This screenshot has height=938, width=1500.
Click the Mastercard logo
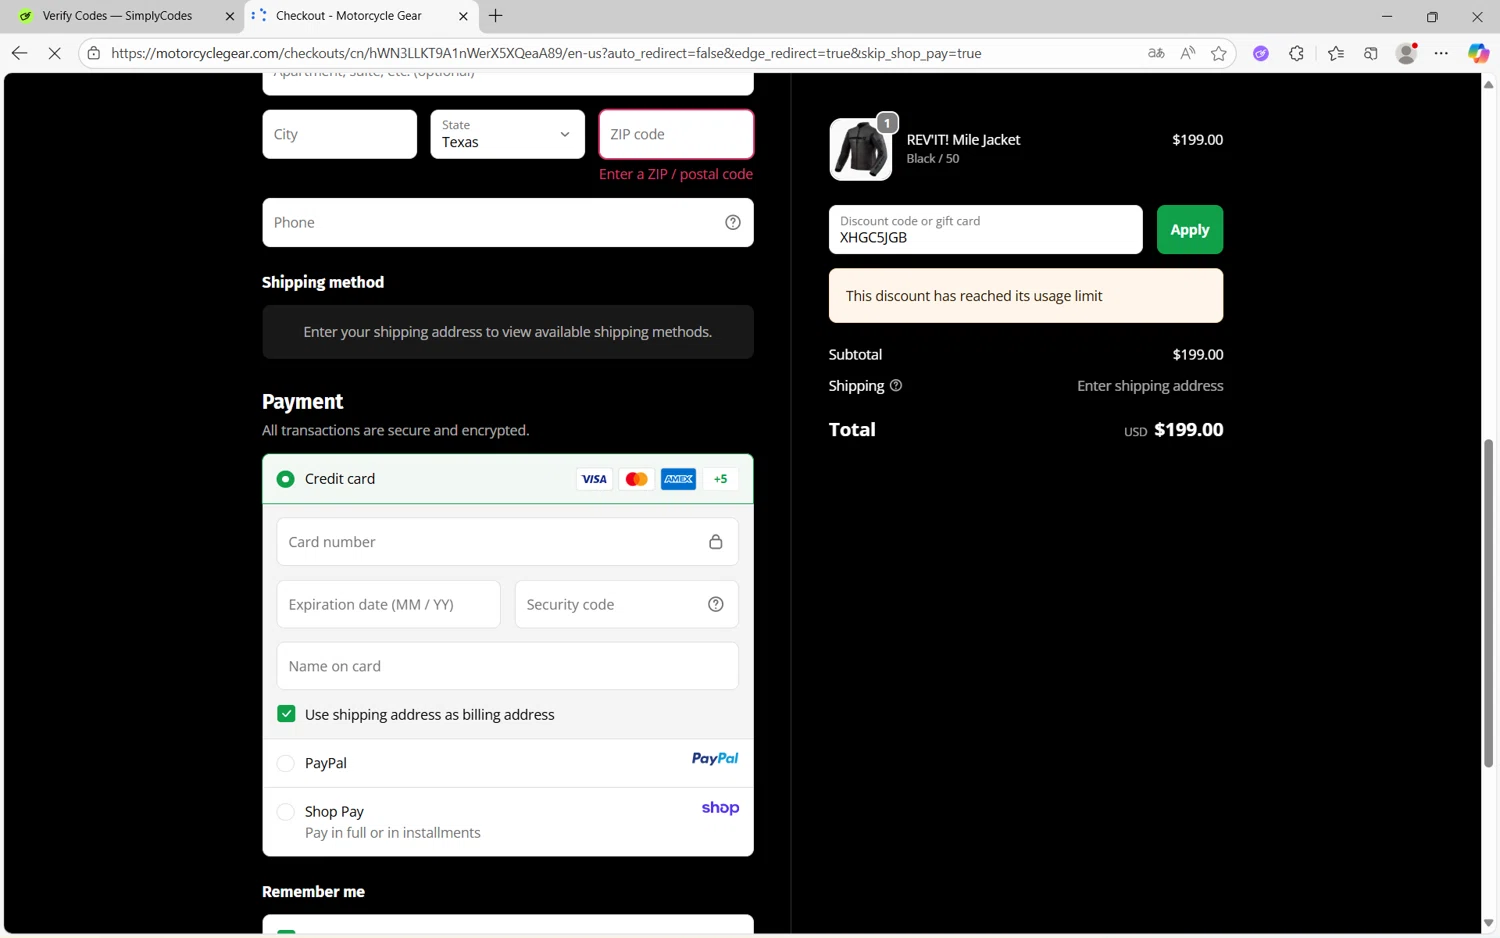click(636, 479)
